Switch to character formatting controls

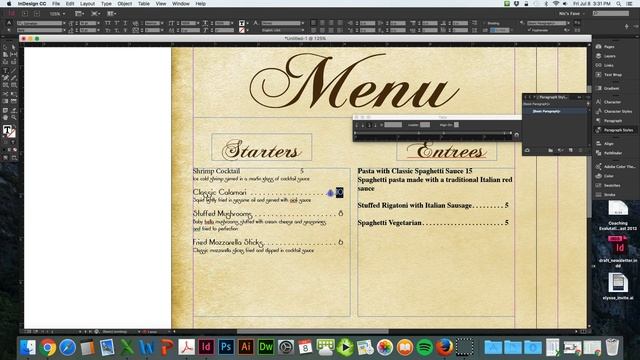pyautogui.click(x=9, y=23)
